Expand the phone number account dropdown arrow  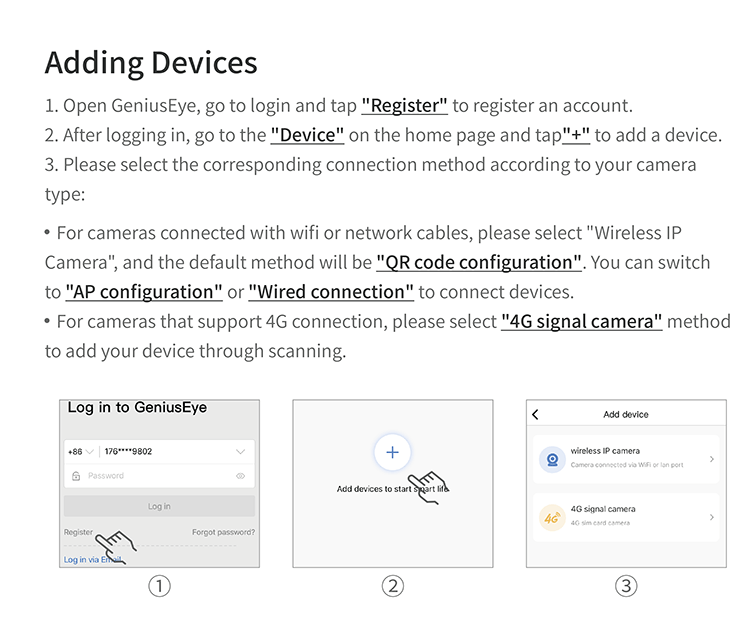pos(241,451)
